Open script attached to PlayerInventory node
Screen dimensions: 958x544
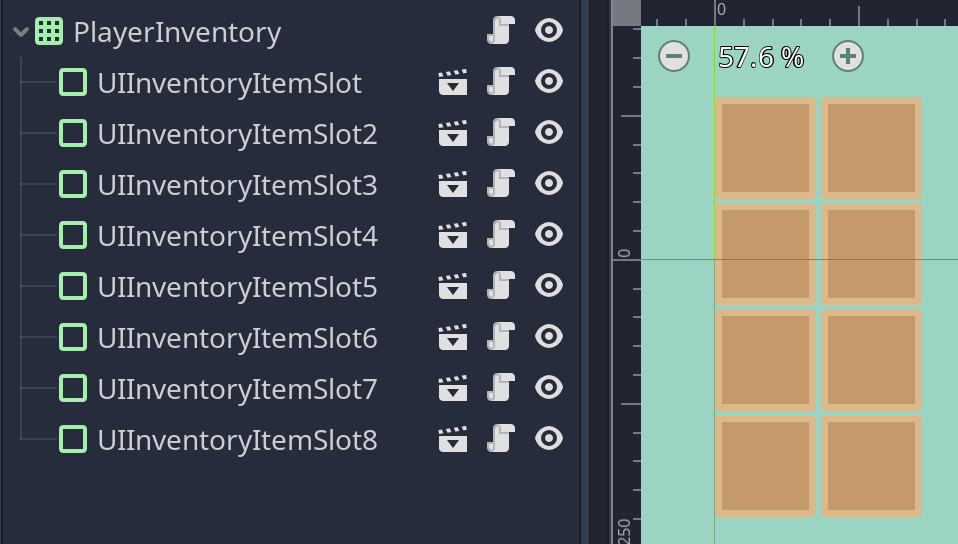500,31
